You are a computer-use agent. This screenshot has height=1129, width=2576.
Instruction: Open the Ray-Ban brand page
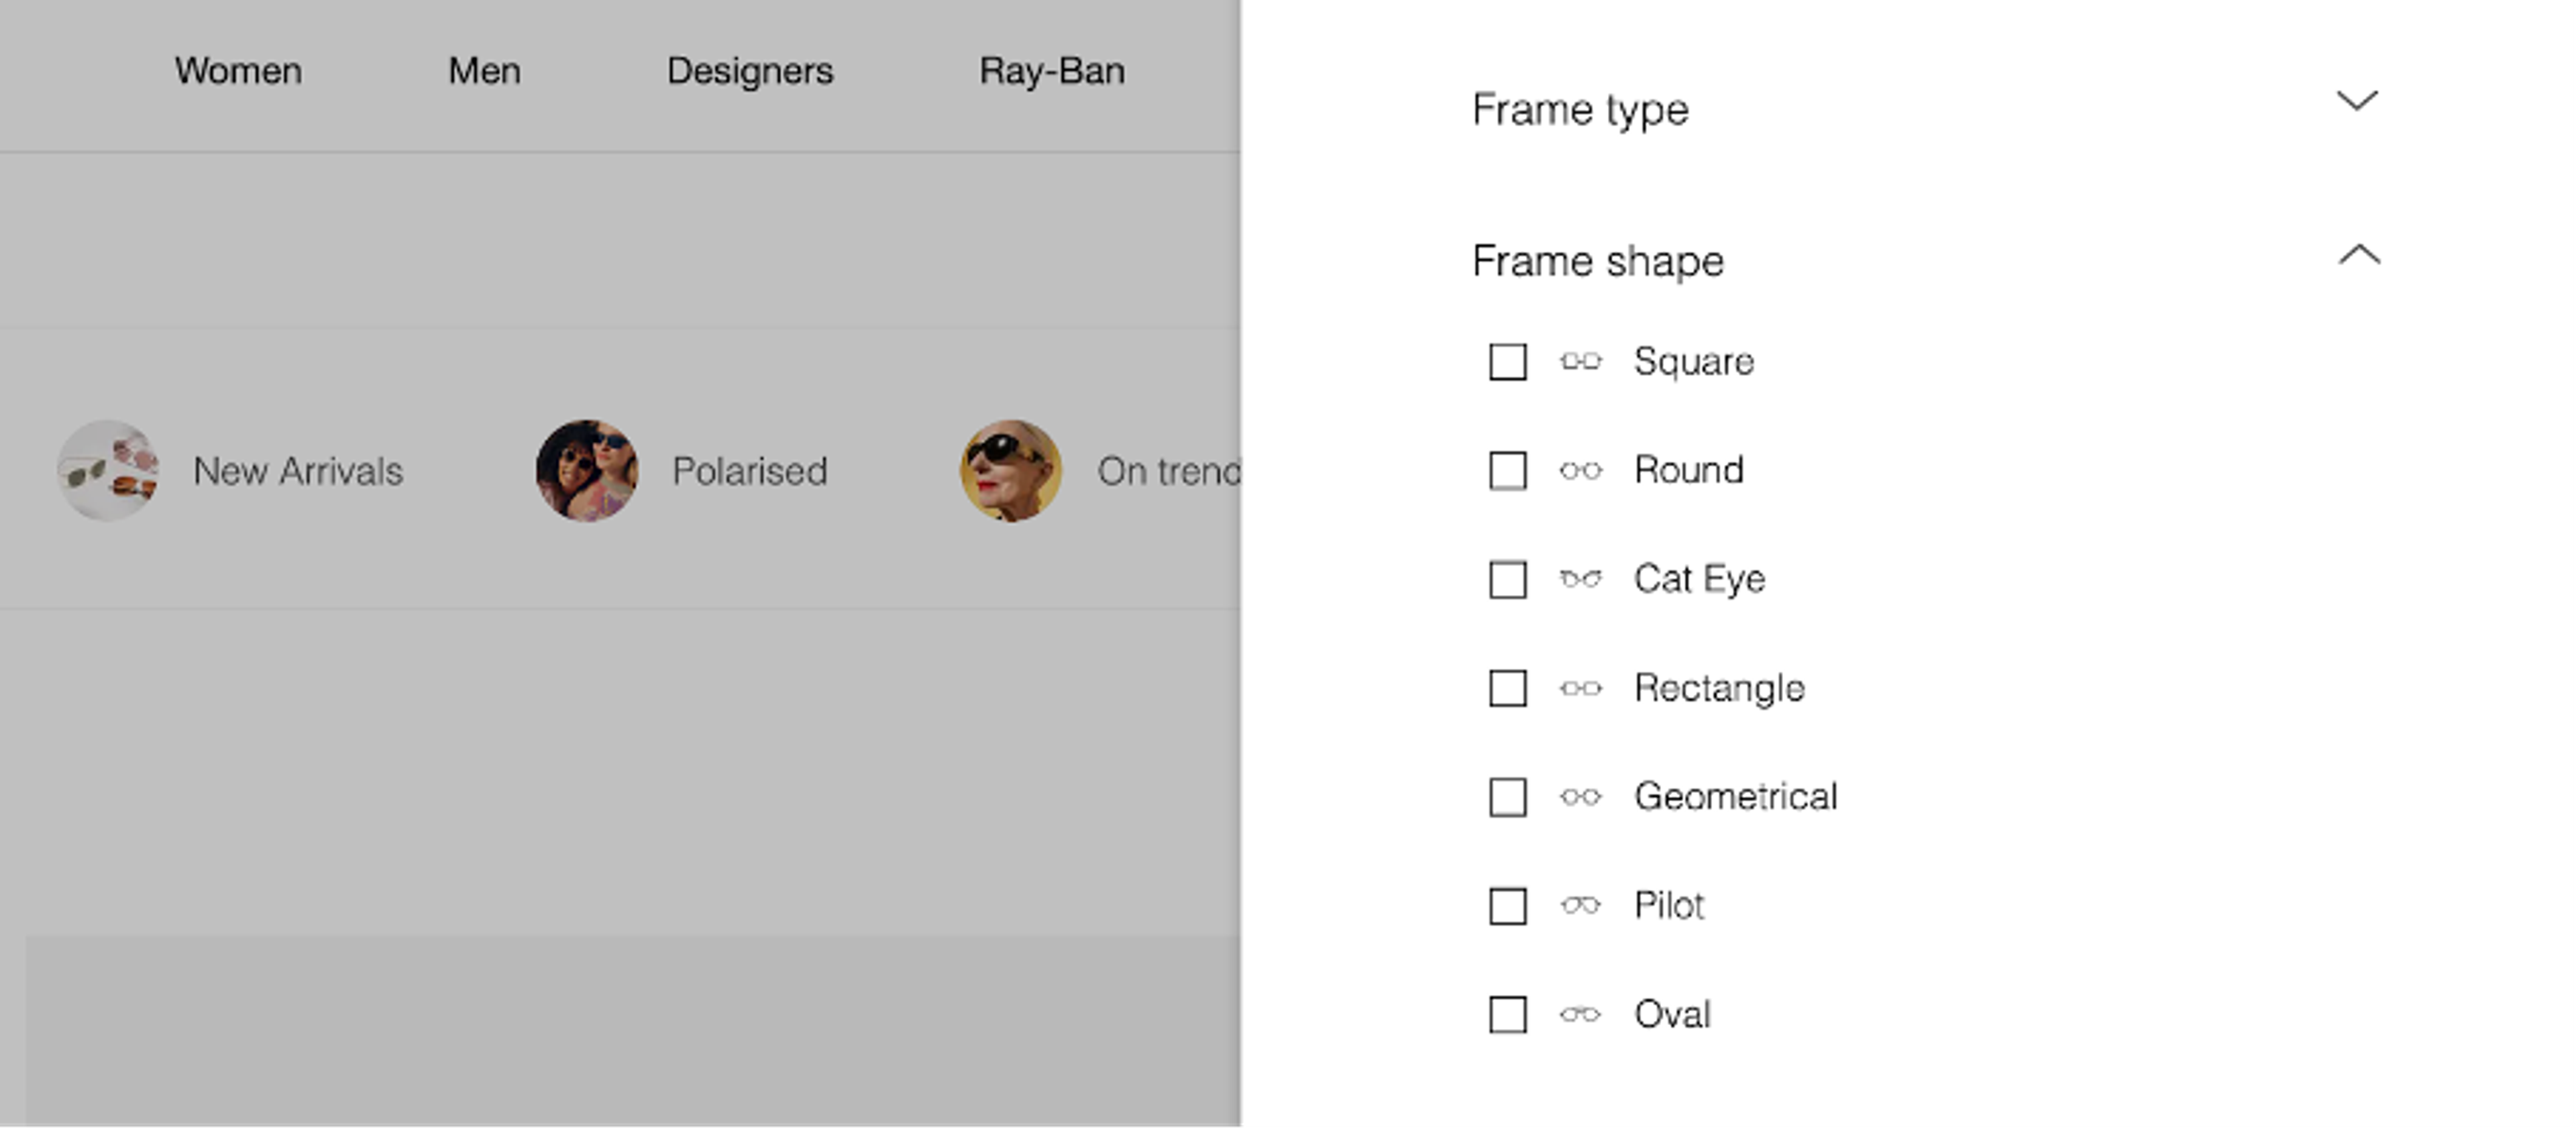(x=1052, y=71)
